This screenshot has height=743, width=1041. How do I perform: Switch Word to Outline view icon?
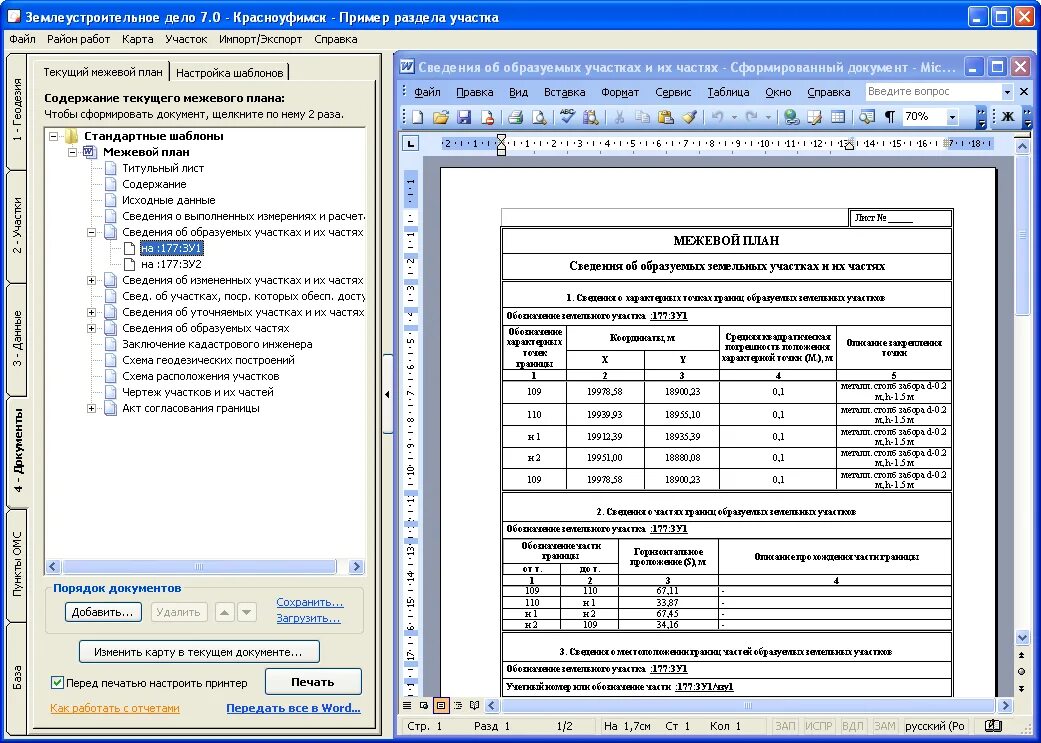(457, 705)
